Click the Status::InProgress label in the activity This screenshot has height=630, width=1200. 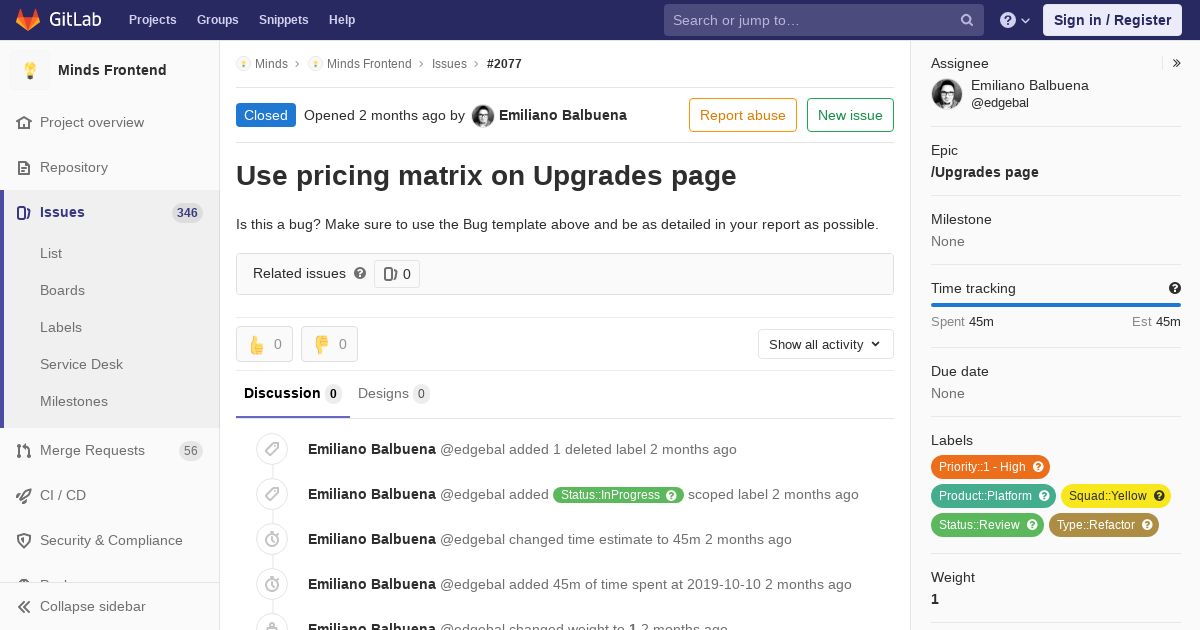click(618, 495)
